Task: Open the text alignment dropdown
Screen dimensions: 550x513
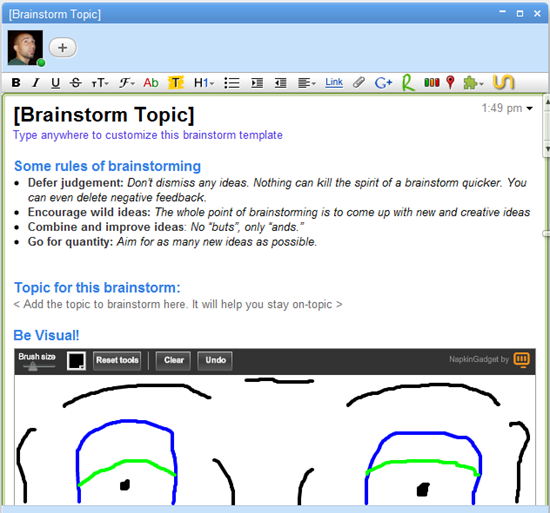Action: click(307, 83)
